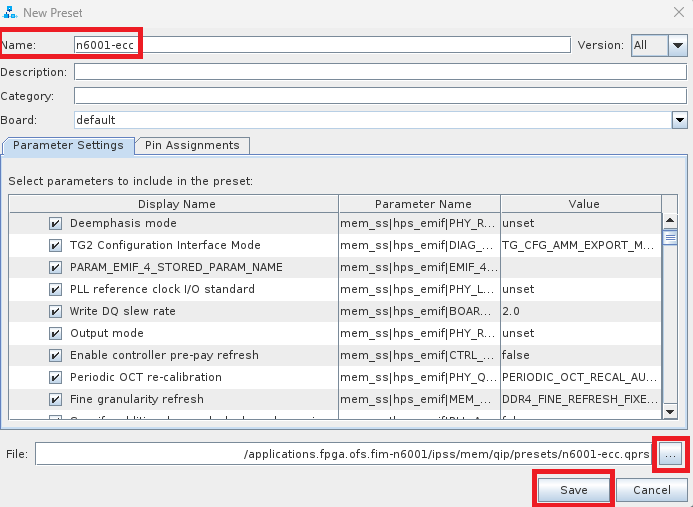This screenshot has height=507, width=693.
Task: Select the Parameter Settings tab
Action: (x=68, y=145)
